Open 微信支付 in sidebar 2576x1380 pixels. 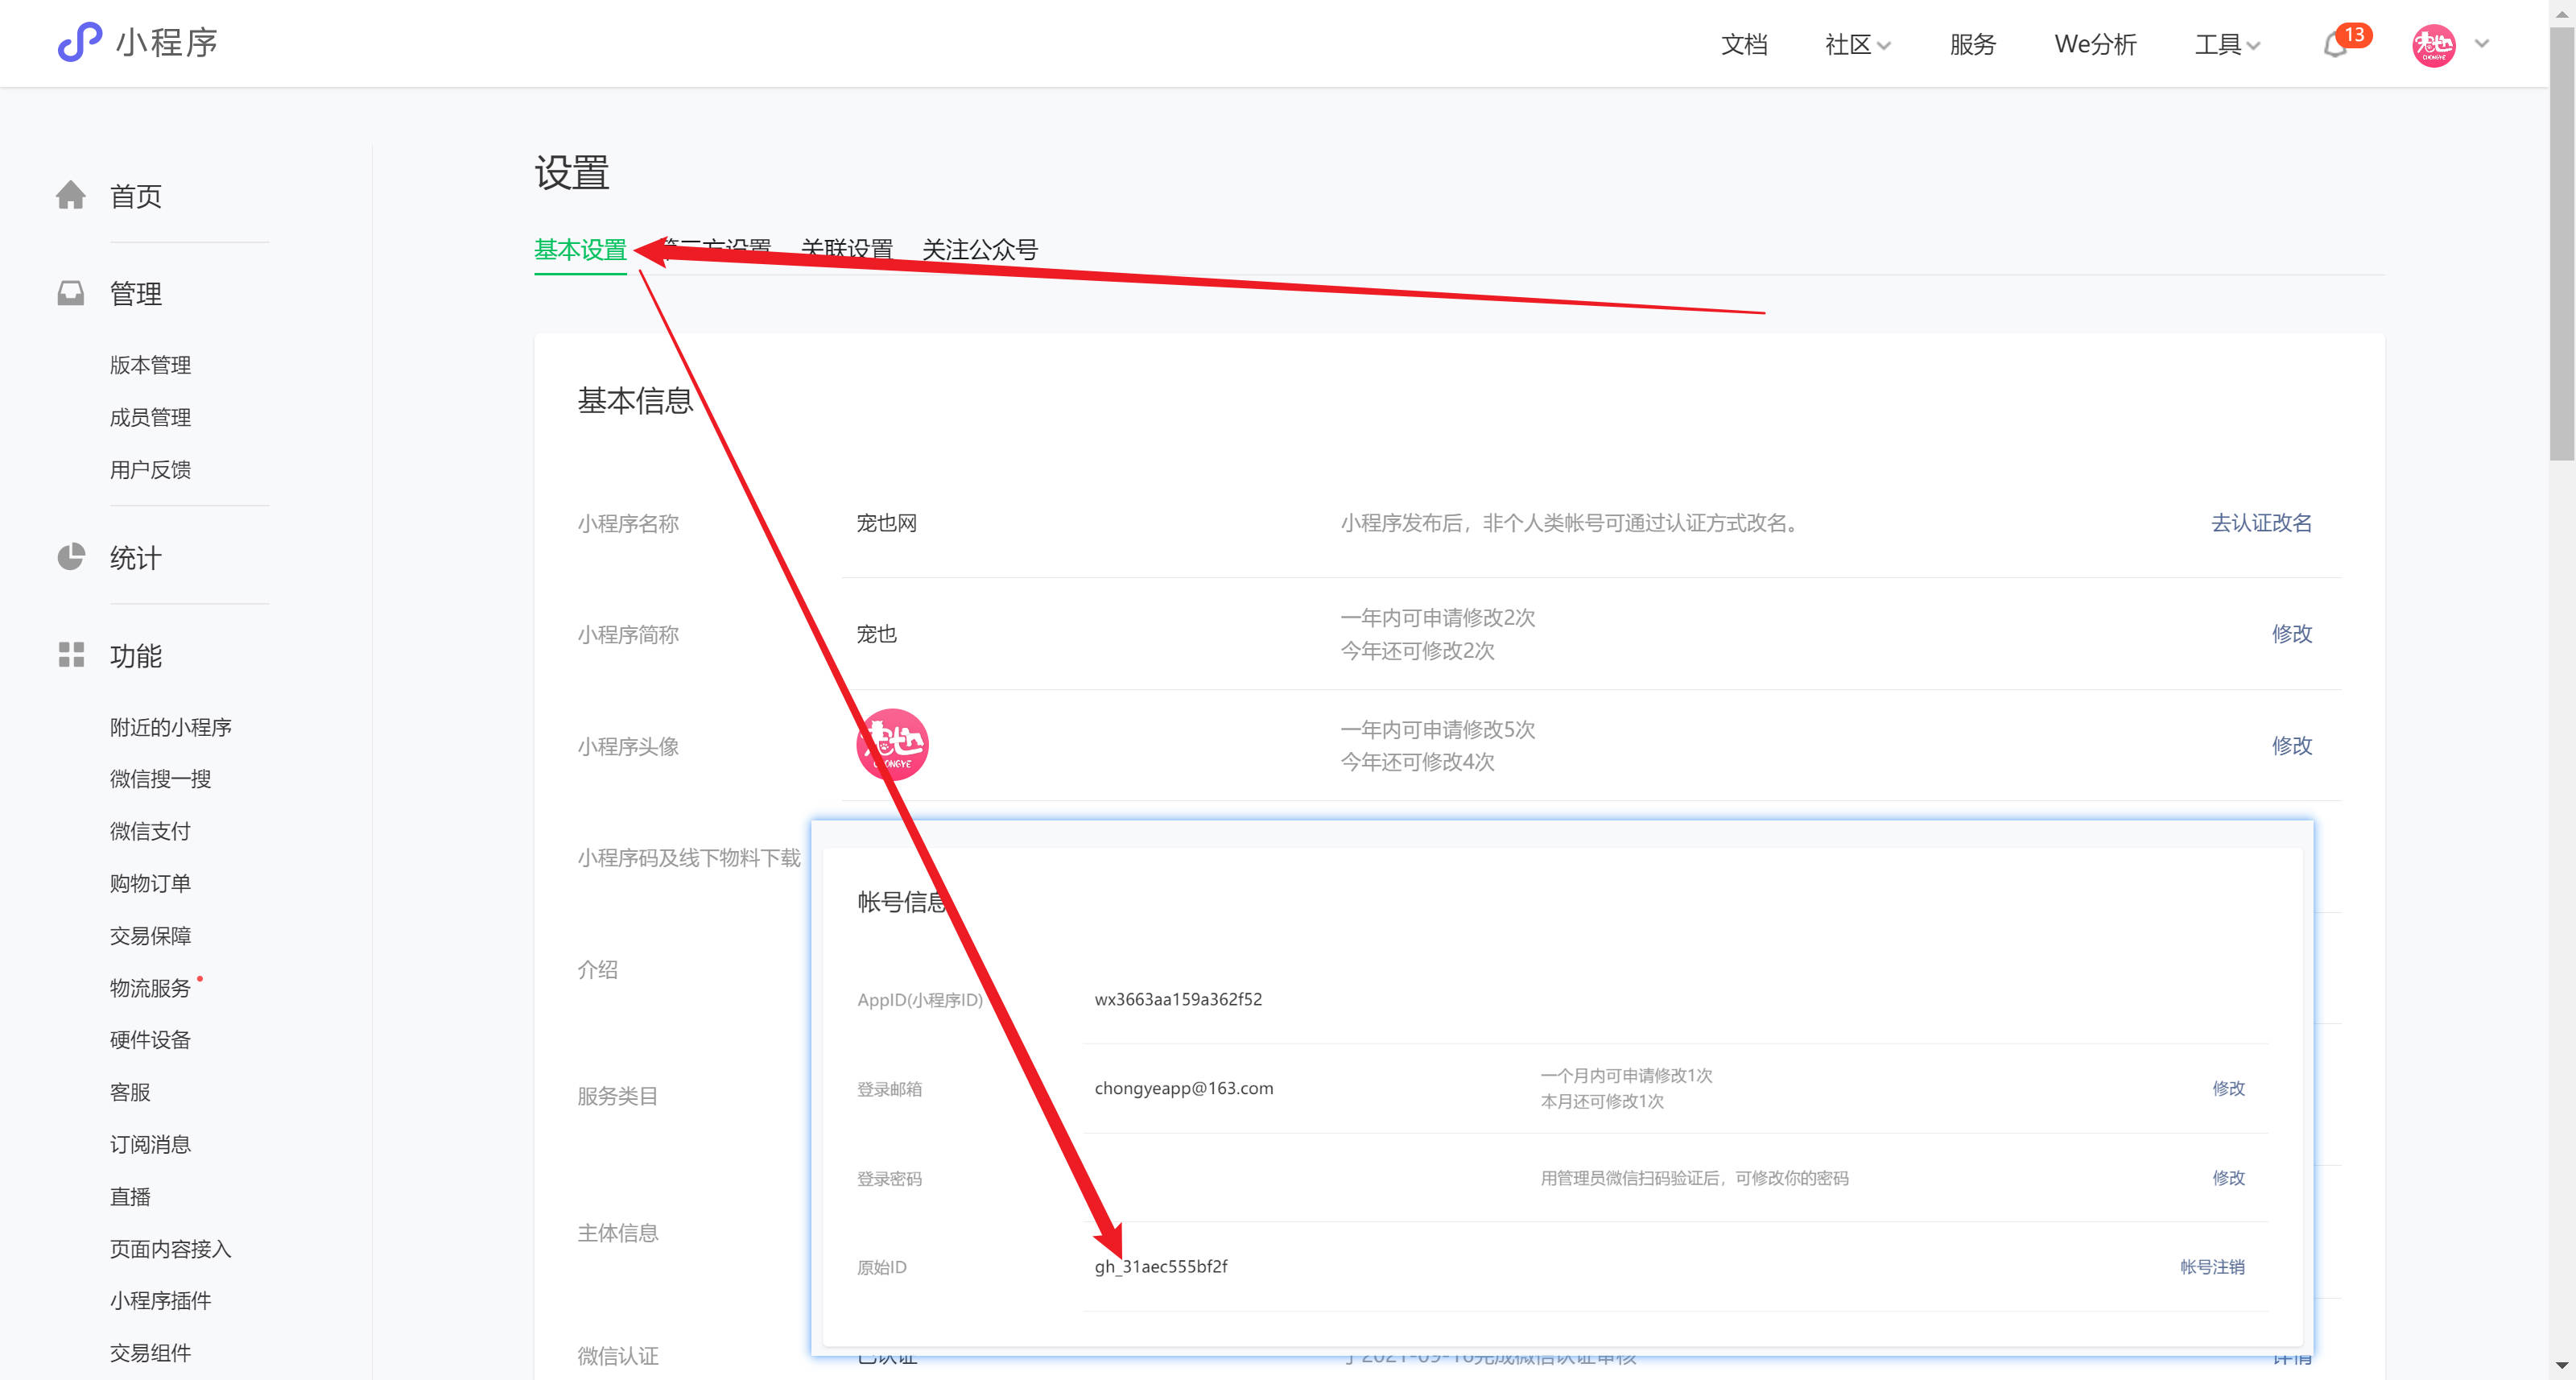(150, 831)
